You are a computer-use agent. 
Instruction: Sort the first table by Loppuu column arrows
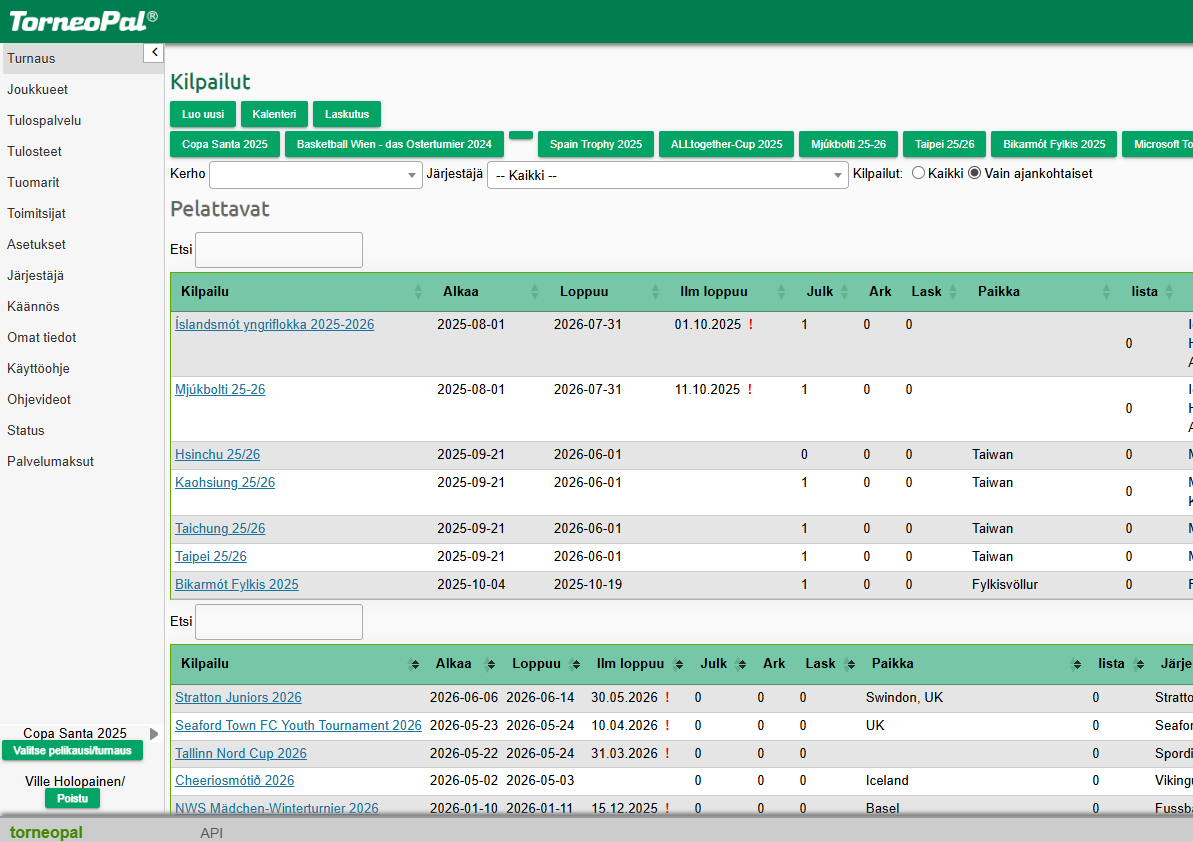[x=656, y=291]
